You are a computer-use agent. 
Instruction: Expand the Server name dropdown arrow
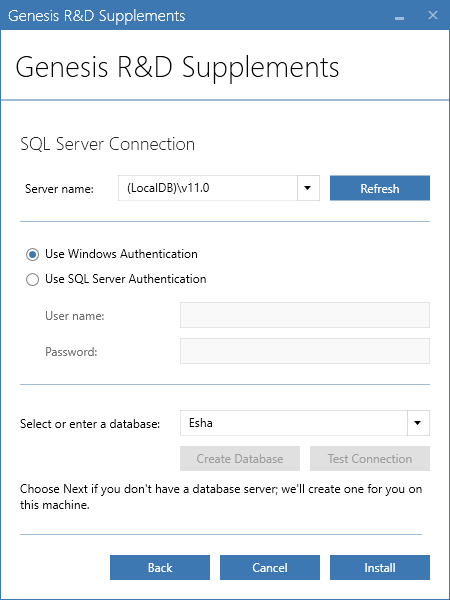(x=308, y=188)
